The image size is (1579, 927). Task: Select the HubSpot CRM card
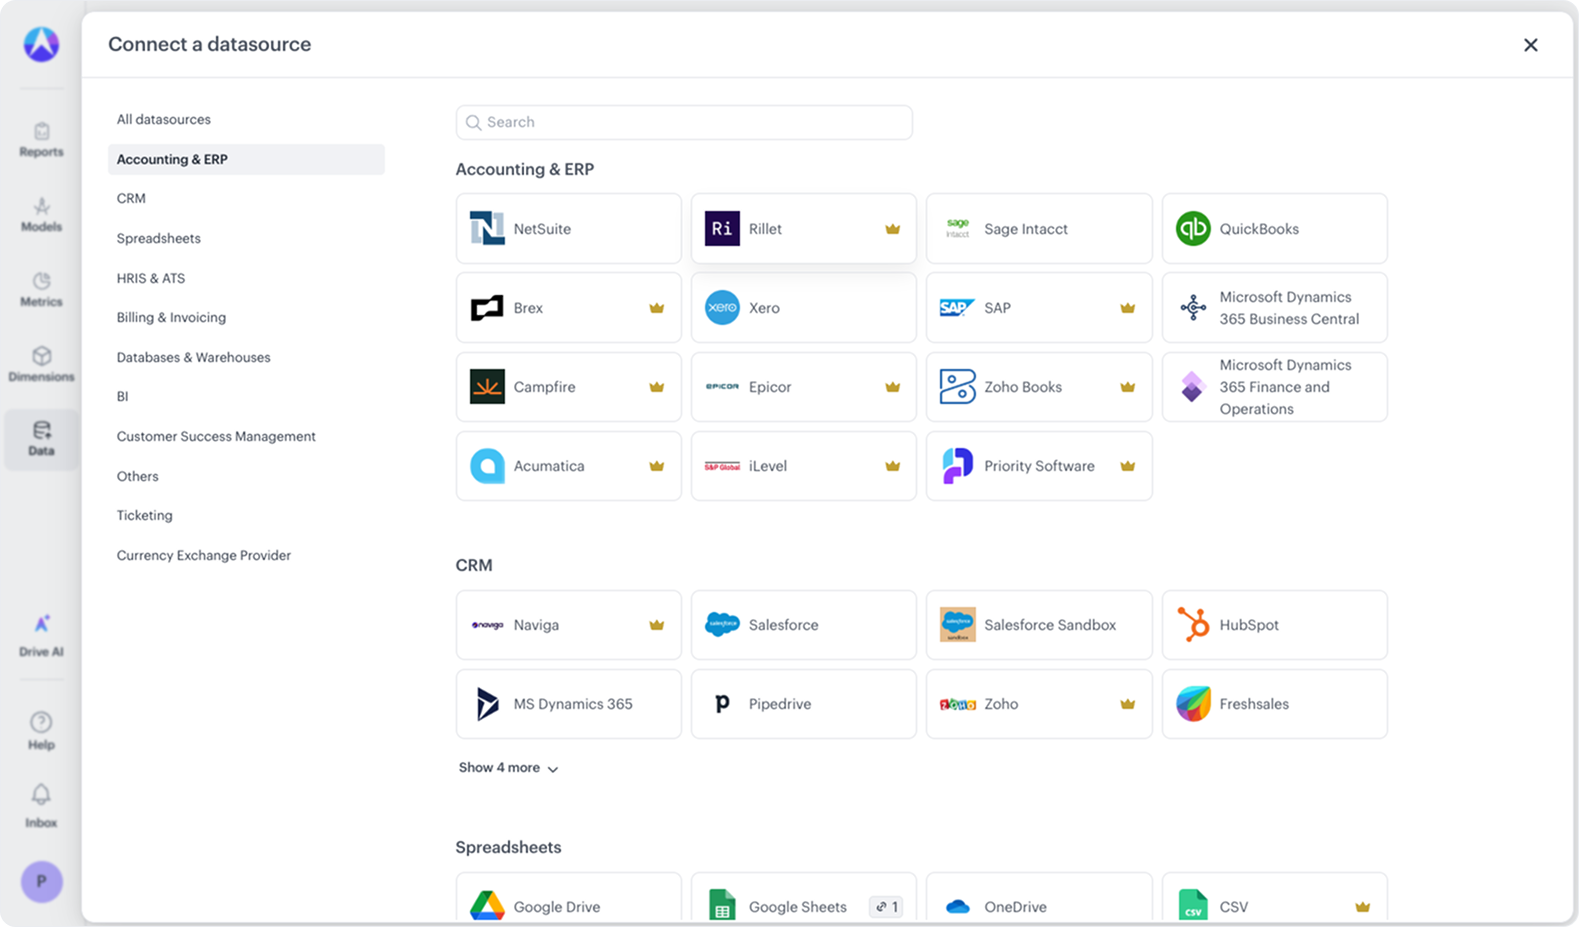[1274, 625]
